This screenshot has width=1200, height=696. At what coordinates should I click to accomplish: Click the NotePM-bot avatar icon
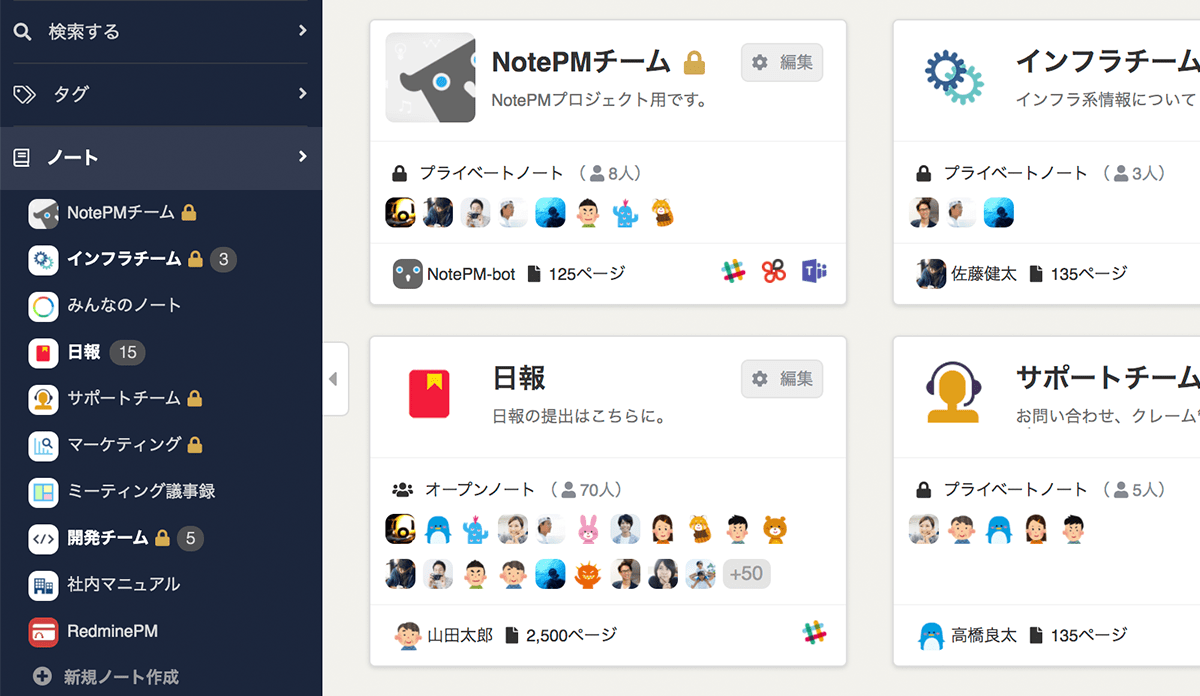click(x=407, y=273)
